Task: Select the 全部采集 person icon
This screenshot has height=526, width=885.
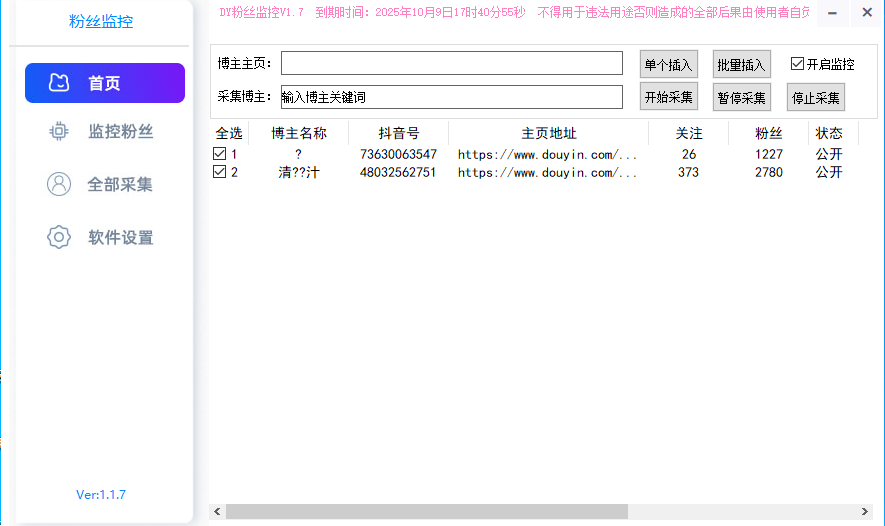Action: 59,185
